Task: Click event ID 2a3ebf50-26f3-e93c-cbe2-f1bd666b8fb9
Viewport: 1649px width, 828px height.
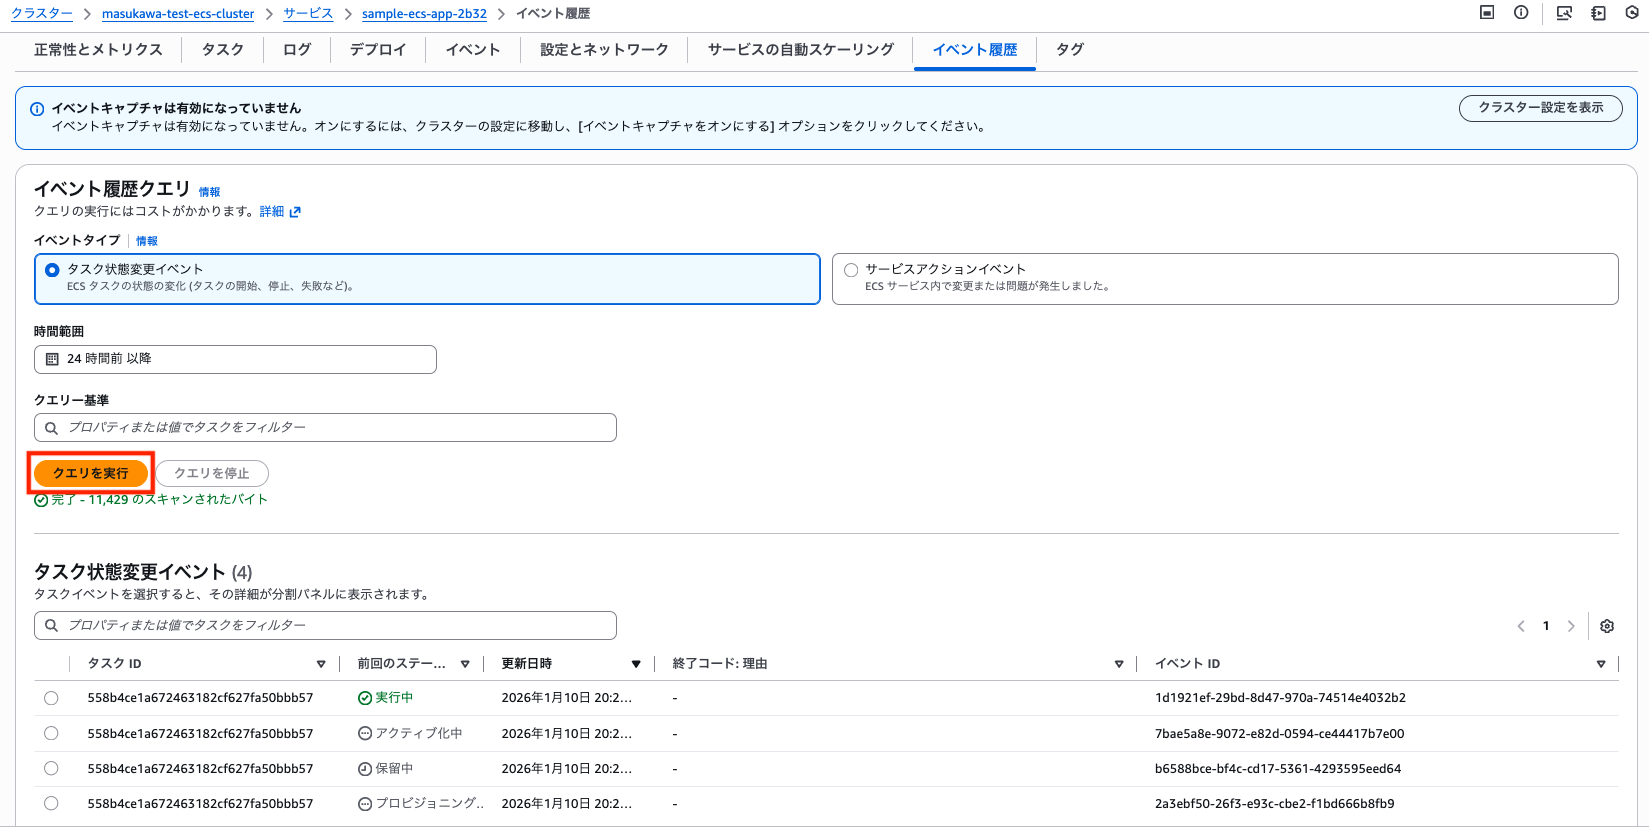Action: (x=1274, y=804)
